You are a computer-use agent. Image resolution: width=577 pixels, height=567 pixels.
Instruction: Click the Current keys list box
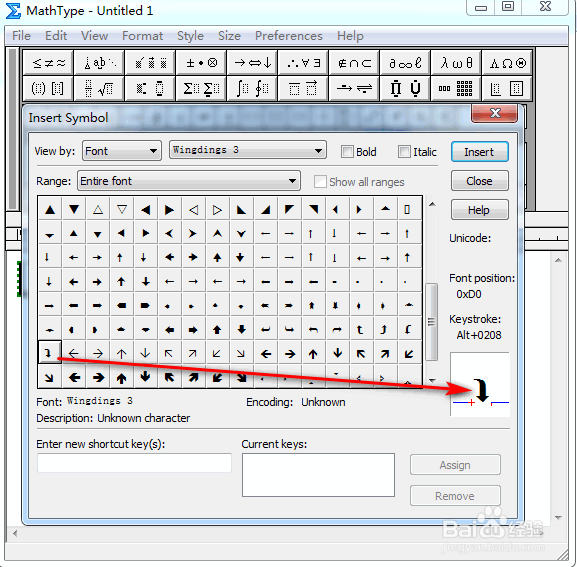pyautogui.click(x=318, y=475)
